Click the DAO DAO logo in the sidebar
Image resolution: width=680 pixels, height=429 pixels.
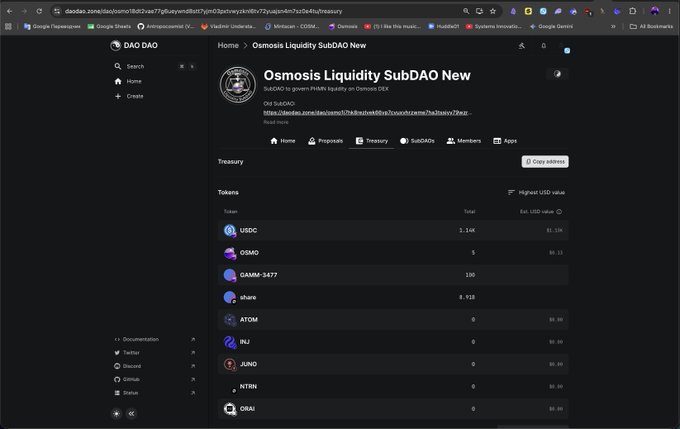click(x=134, y=45)
